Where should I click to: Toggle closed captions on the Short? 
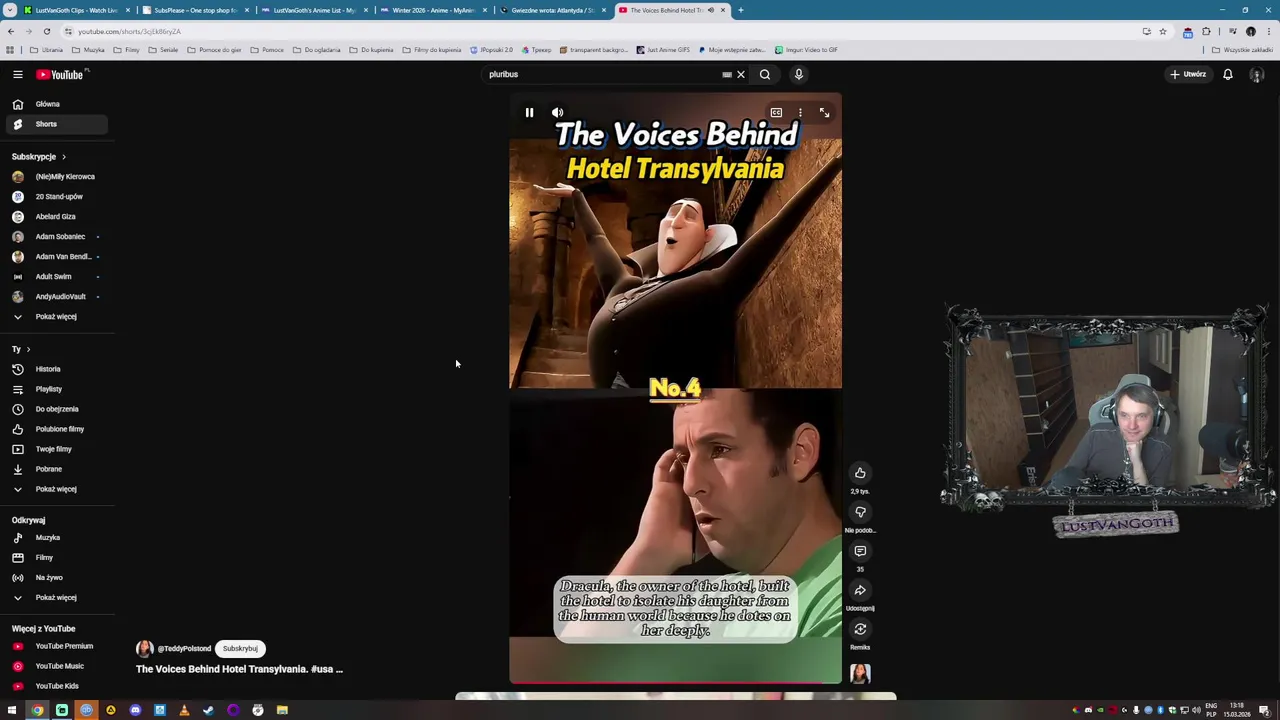(776, 113)
